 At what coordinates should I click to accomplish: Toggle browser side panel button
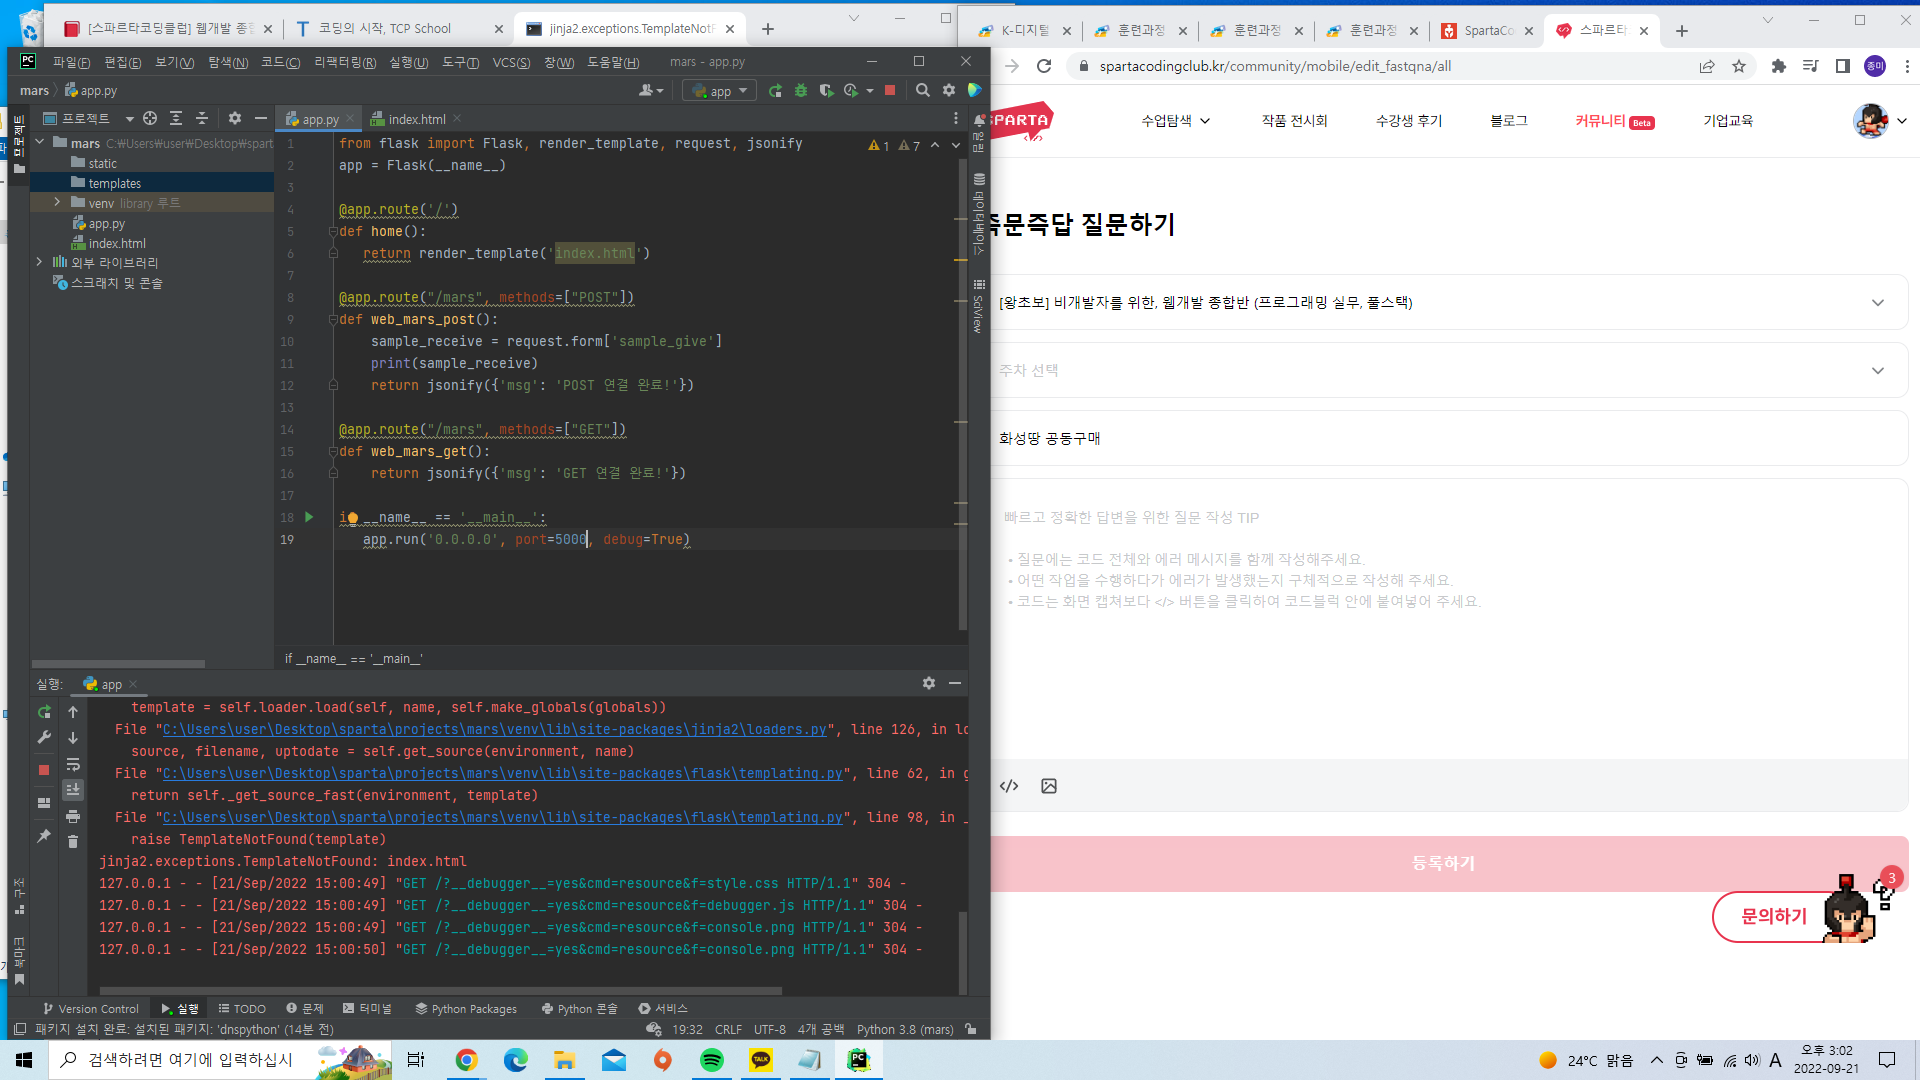click(1843, 66)
